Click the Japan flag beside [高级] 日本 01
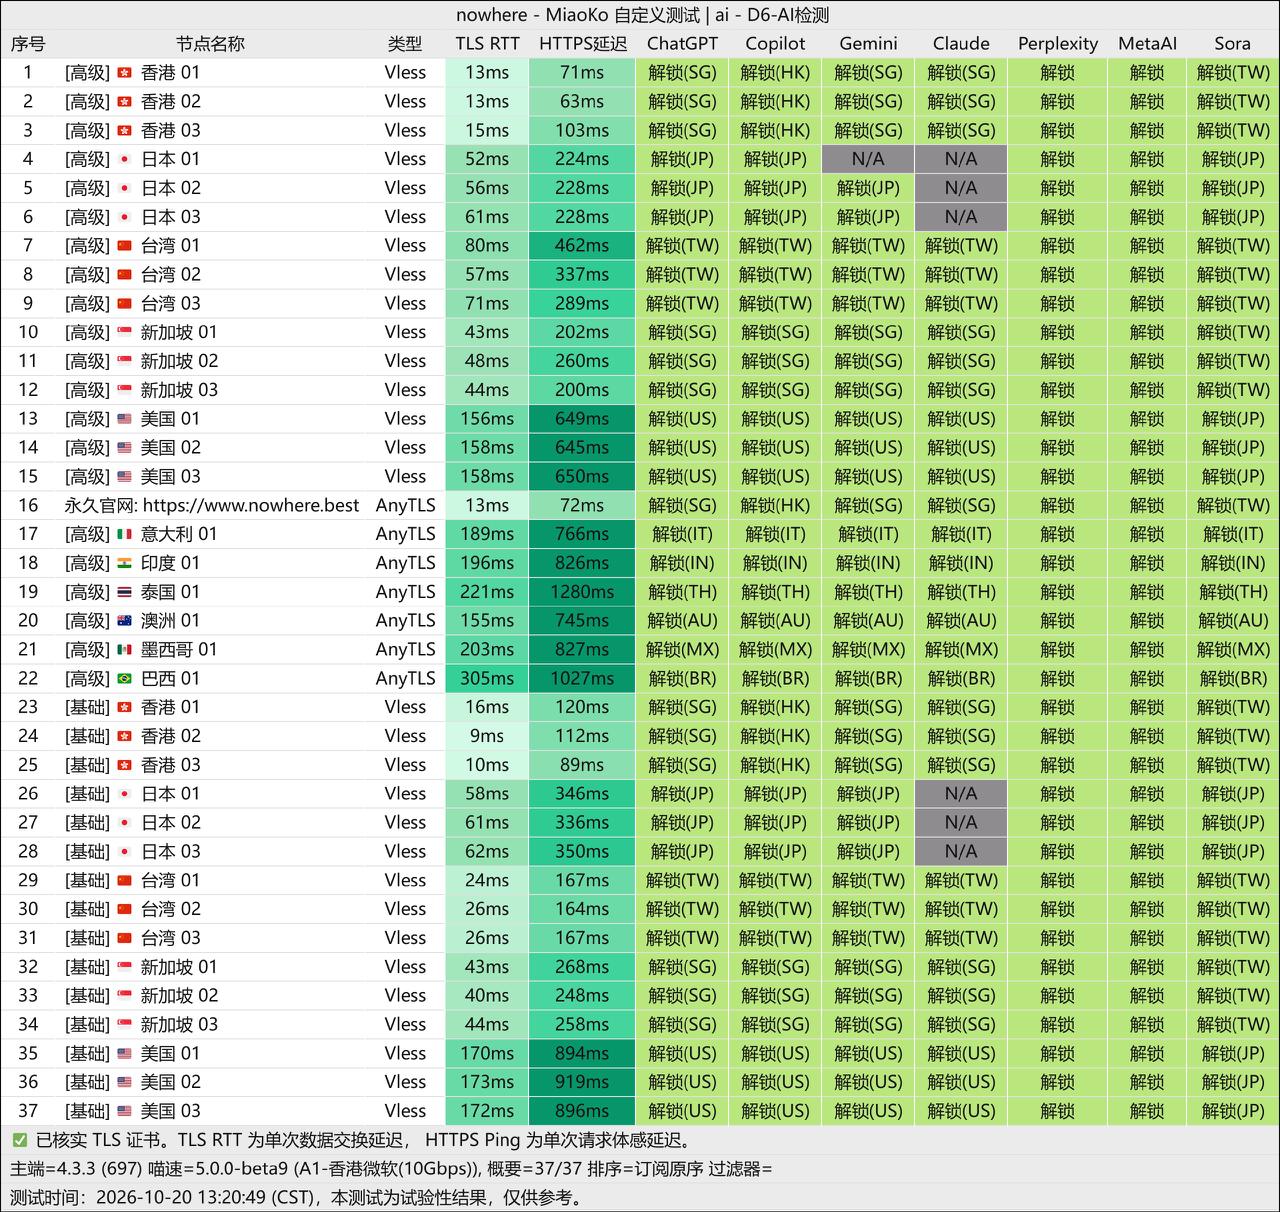The height and width of the screenshot is (1212, 1280). coord(125,159)
